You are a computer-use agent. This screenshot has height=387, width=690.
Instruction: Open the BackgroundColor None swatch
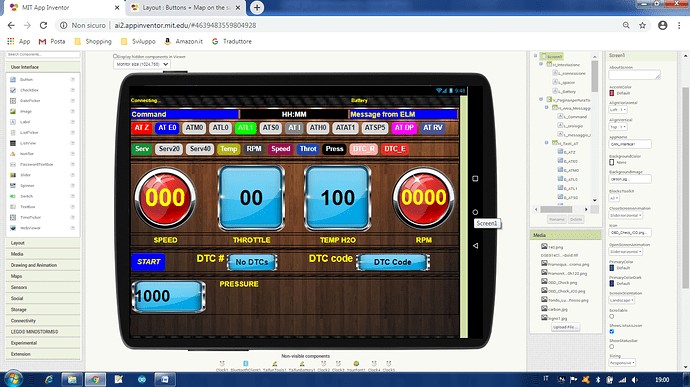612,162
